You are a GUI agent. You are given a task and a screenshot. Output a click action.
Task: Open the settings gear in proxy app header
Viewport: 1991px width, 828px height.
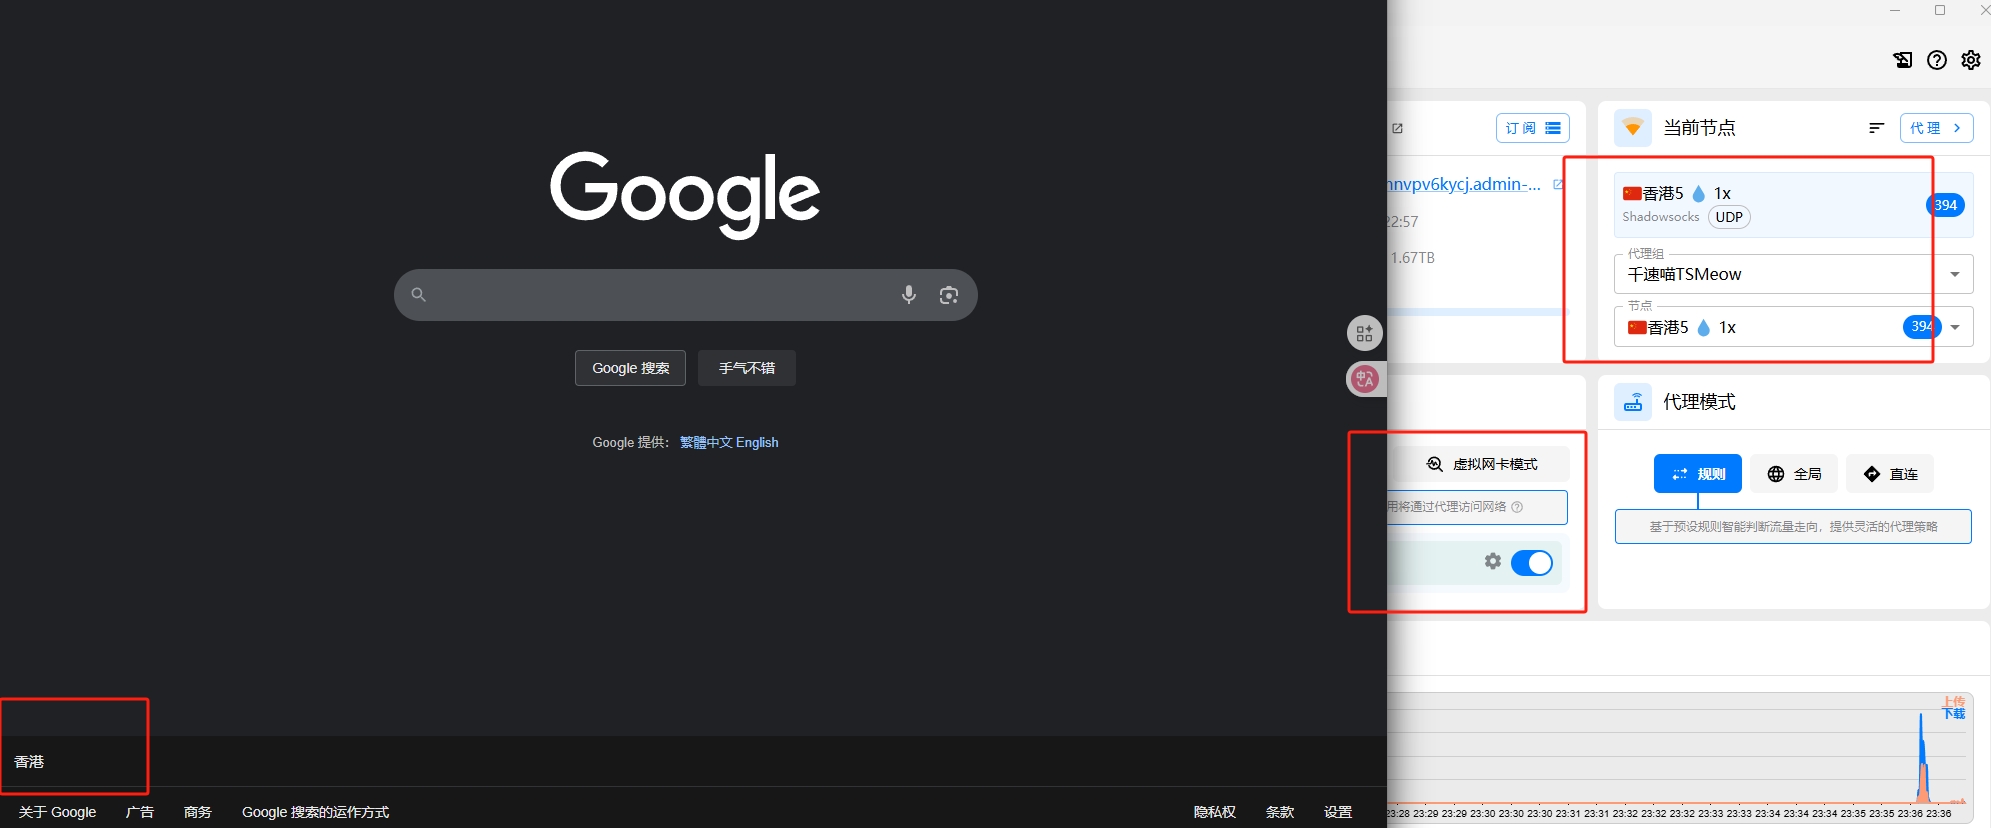coord(1970,60)
